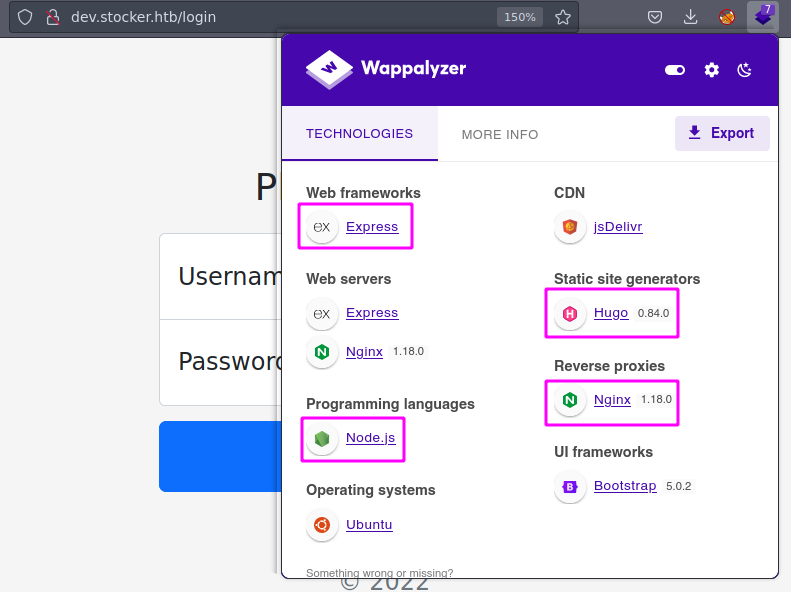This screenshot has height=592, width=791.
Task: Click the 'Web frameworks' category heading
Action: [363, 193]
